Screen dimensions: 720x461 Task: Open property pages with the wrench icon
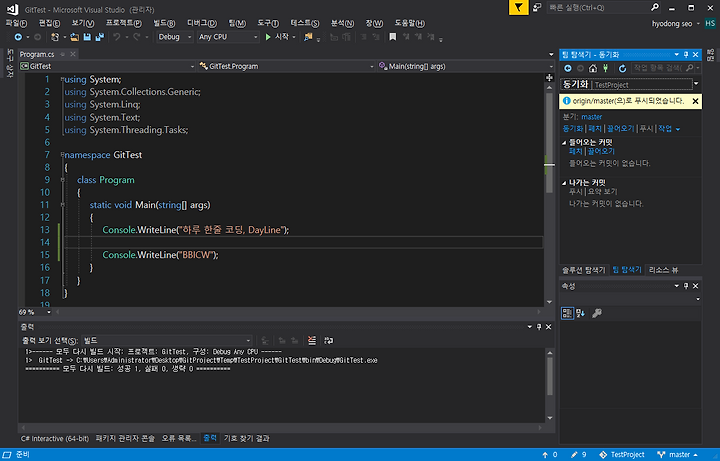tap(597, 313)
